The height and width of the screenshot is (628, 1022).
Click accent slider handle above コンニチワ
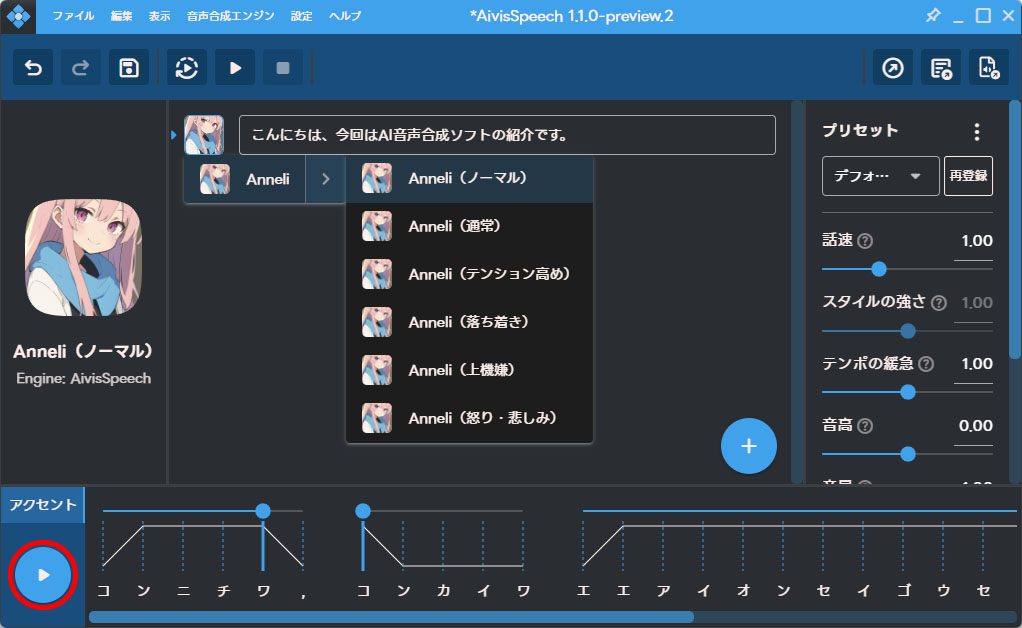(x=263, y=511)
